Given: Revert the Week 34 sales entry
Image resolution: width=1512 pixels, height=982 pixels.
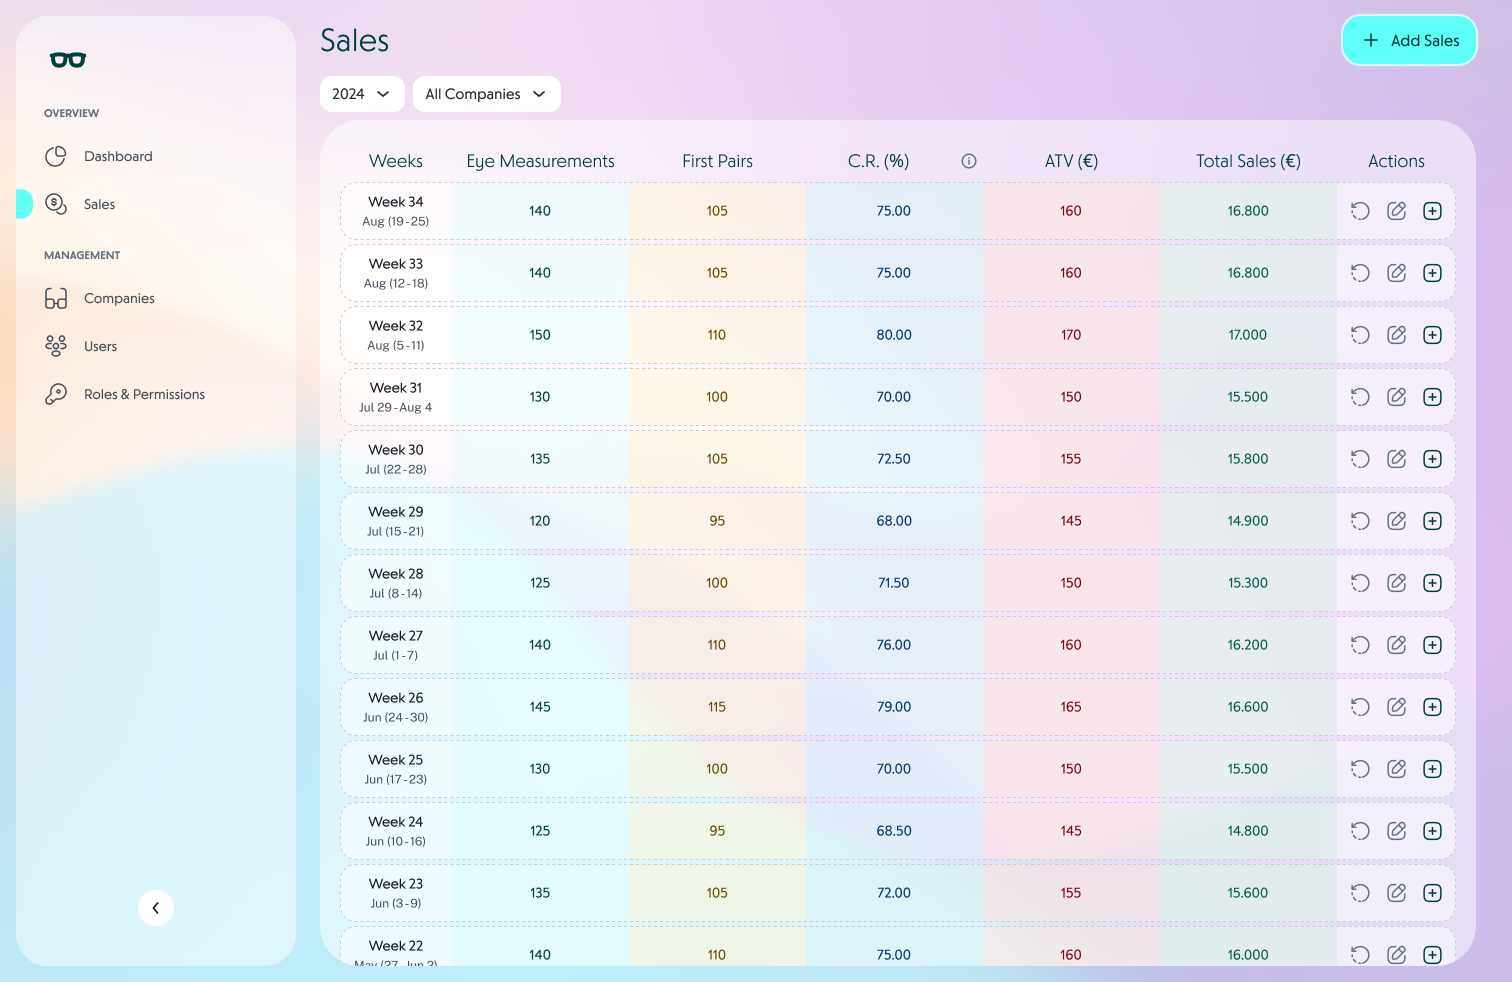Looking at the screenshot, I should click(1360, 211).
